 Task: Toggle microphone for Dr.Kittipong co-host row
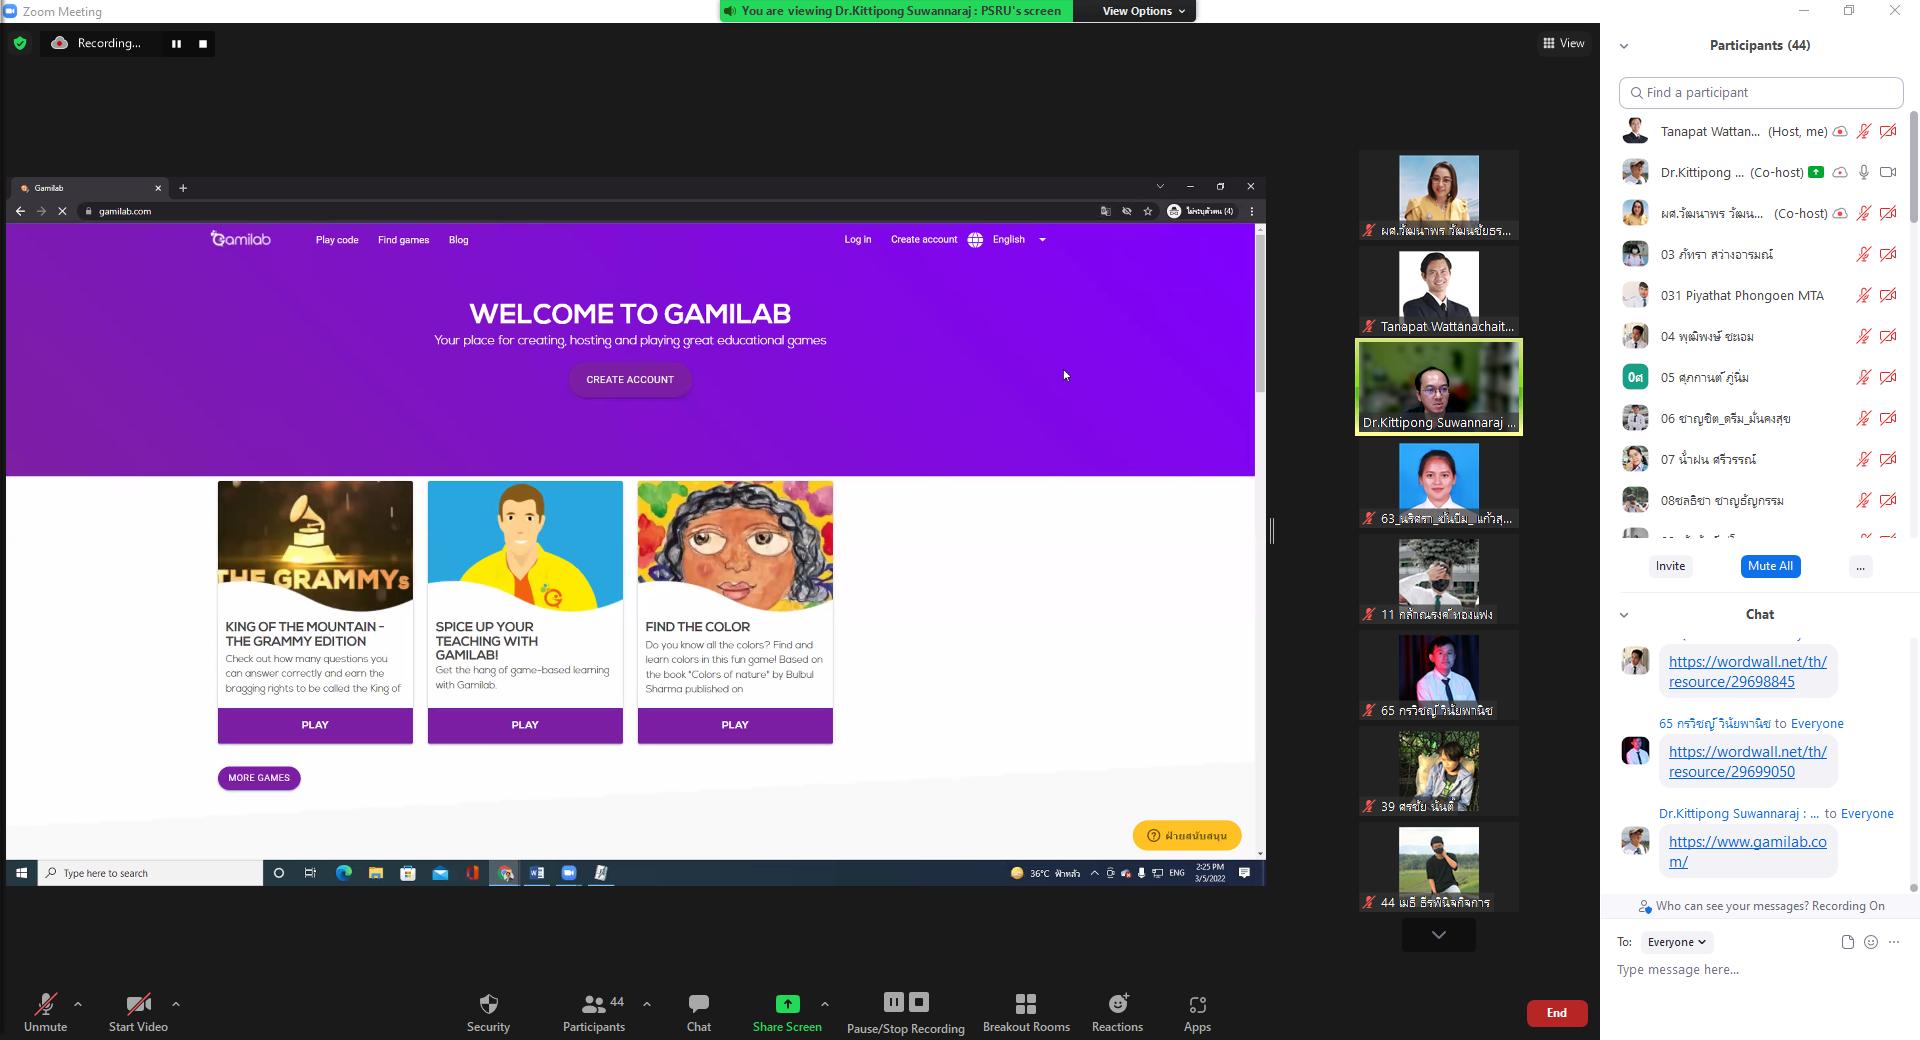(x=1864, y=172)
